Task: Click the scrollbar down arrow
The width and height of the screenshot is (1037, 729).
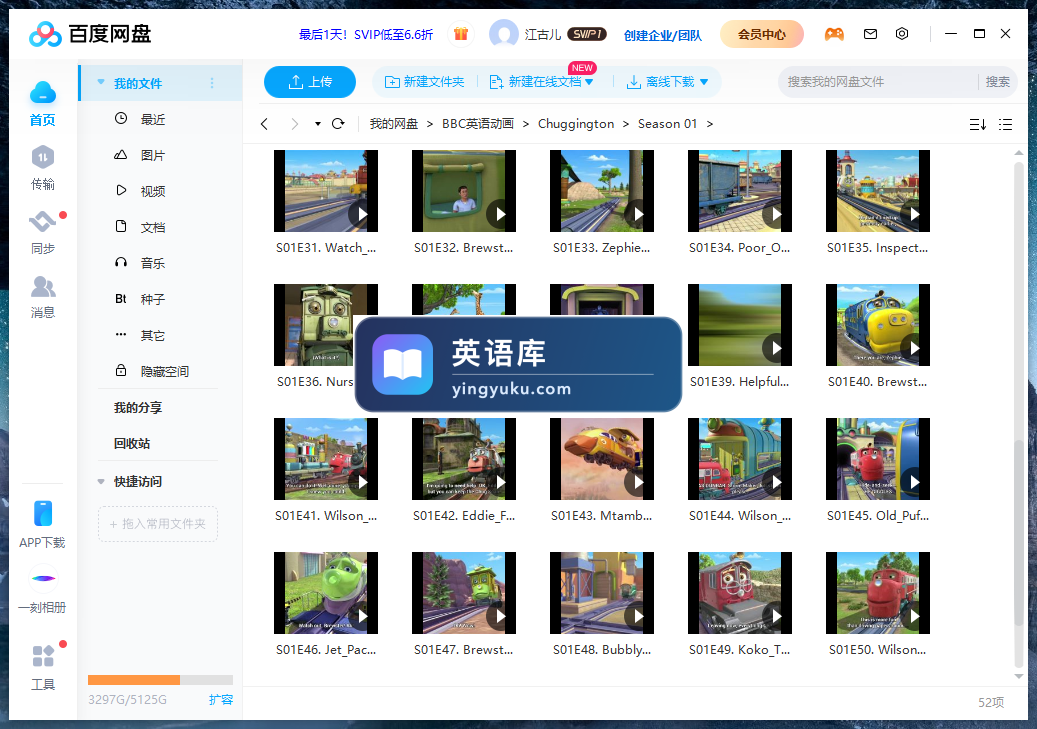Action: click(1018, 677)
